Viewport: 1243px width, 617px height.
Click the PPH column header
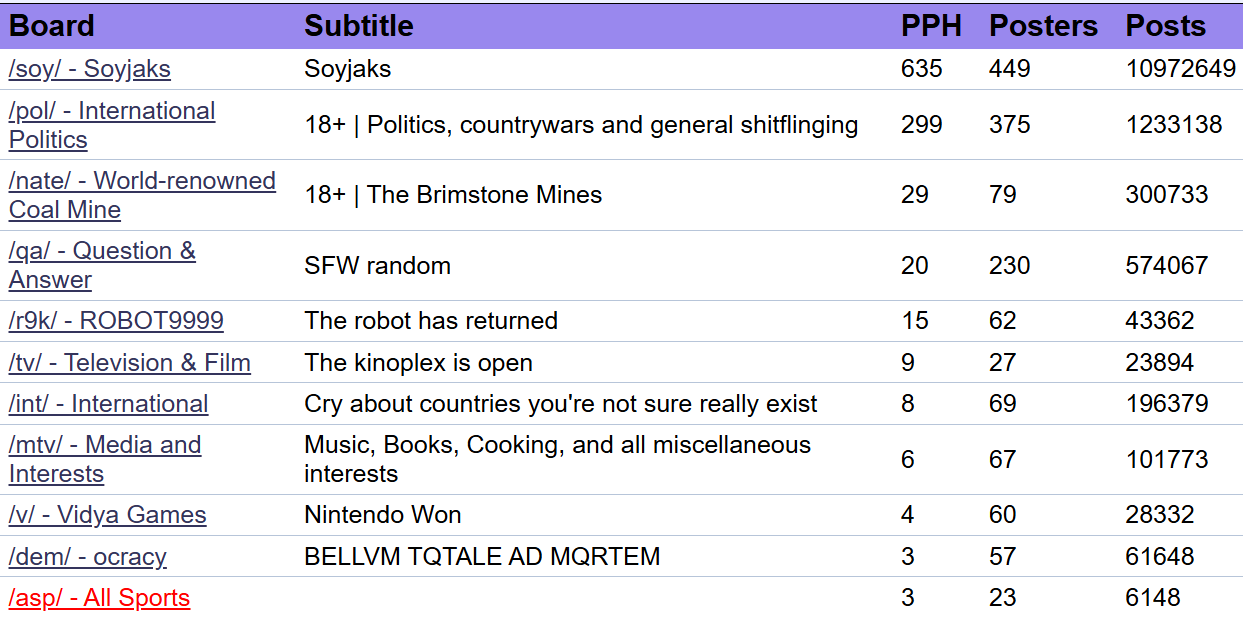[931, 26]
